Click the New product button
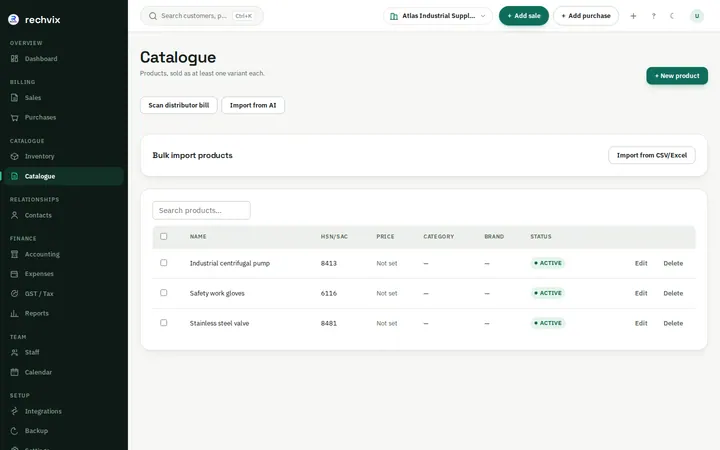 [677, 76]
